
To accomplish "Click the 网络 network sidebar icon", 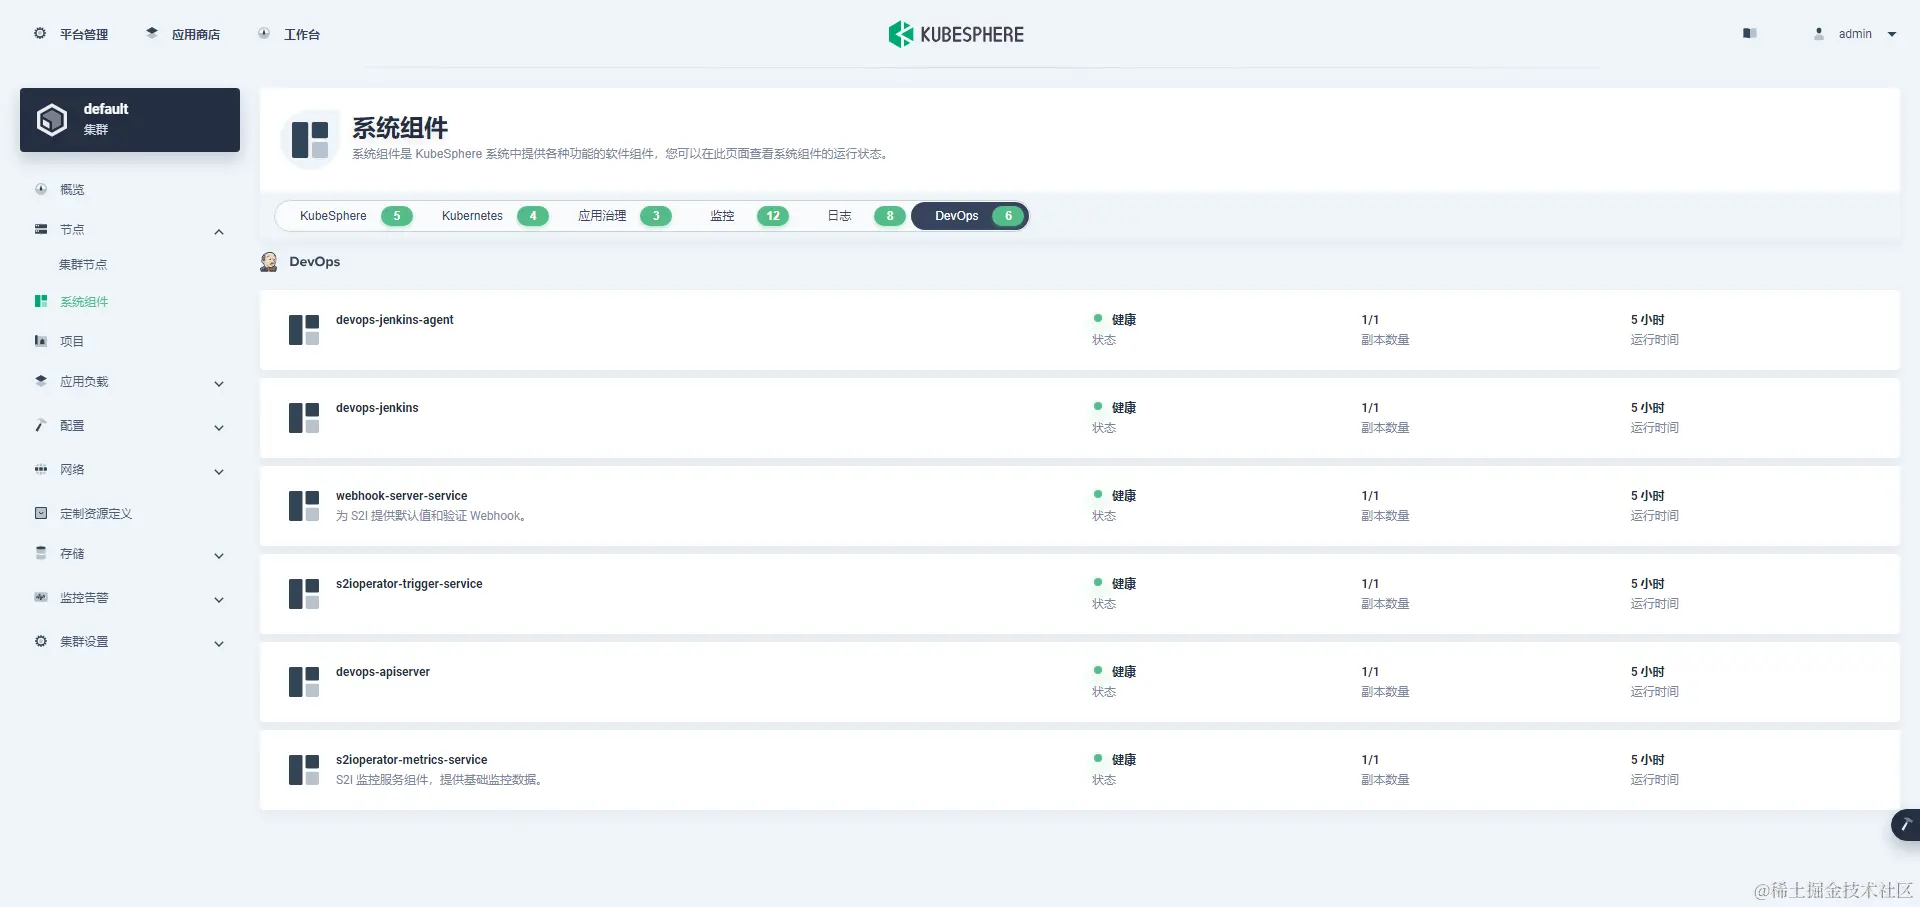I will 41,469.
